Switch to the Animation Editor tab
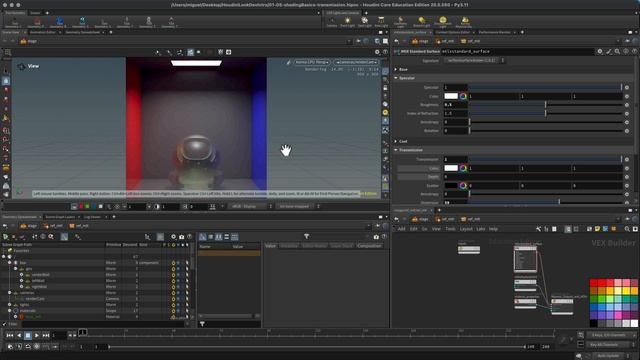The height and width of the screenshot is (360, 640). pyautogui.click(x=43, y=32)
